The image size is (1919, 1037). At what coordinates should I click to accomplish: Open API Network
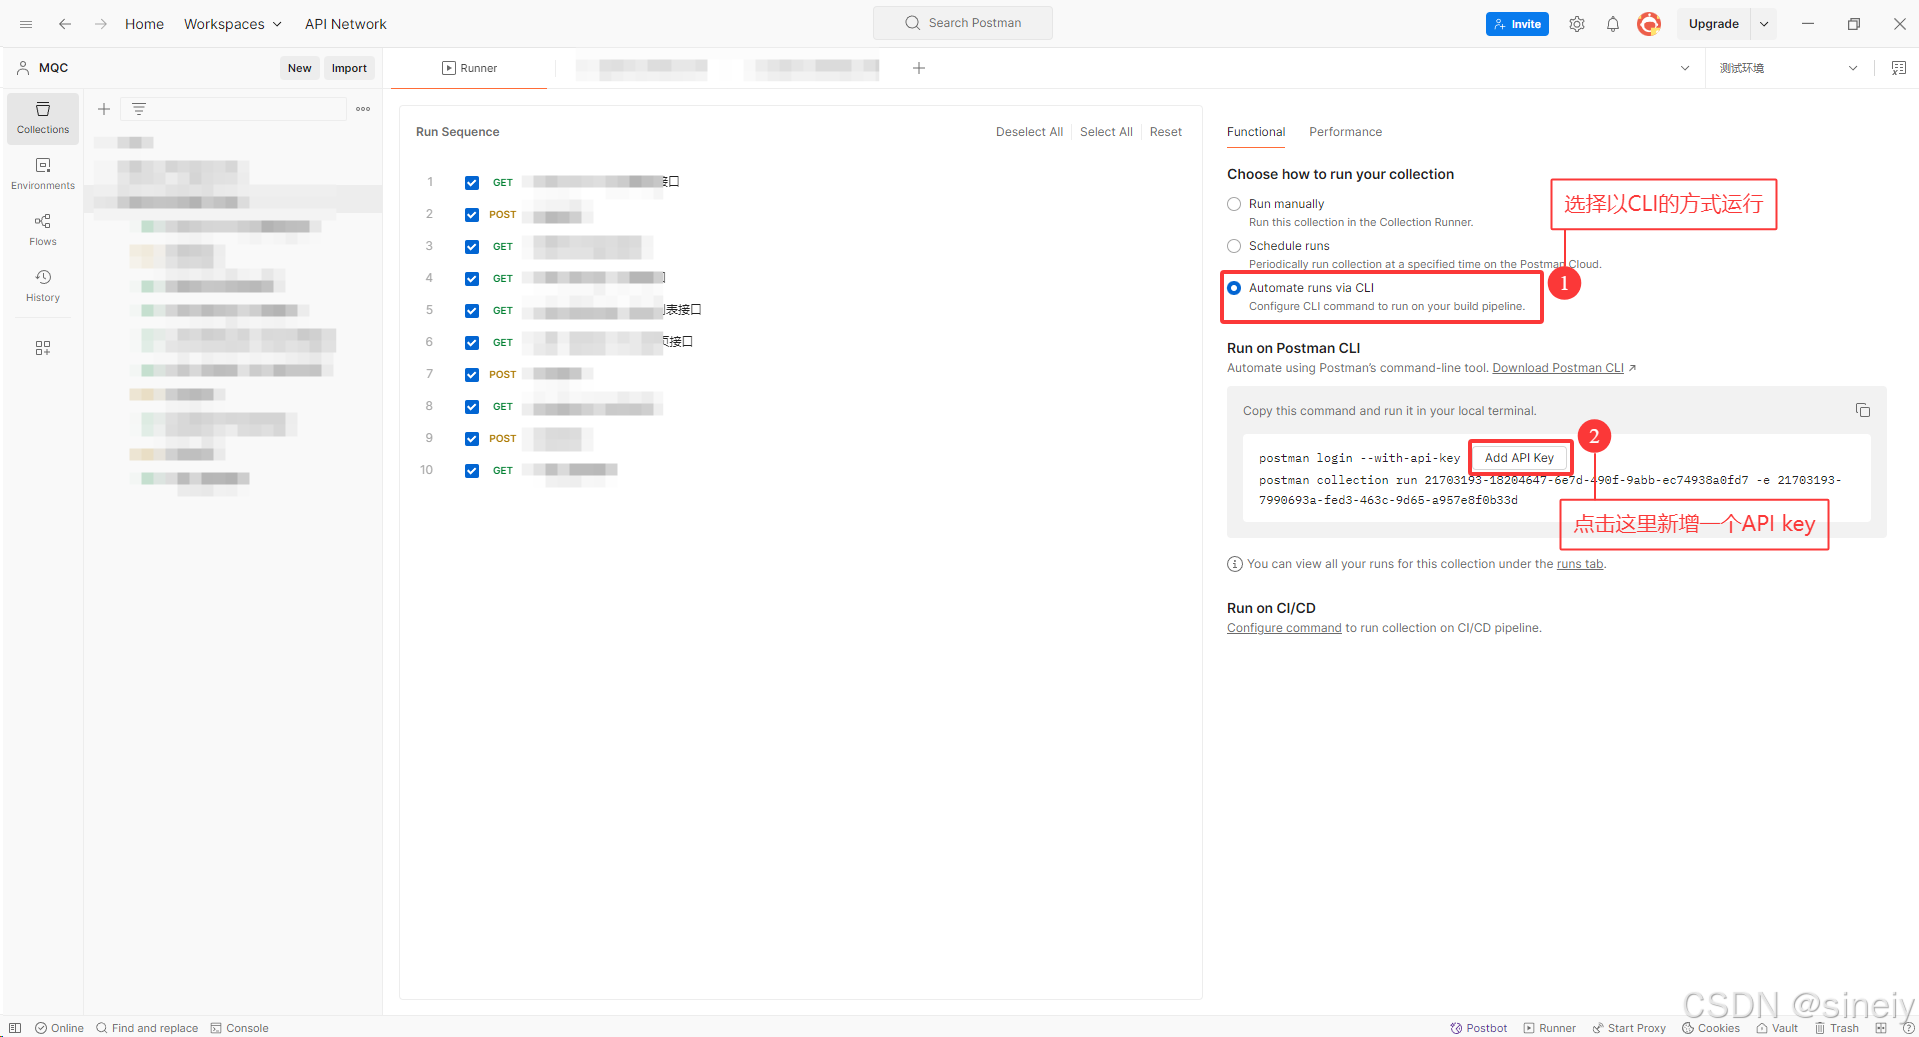coord(346,24)
